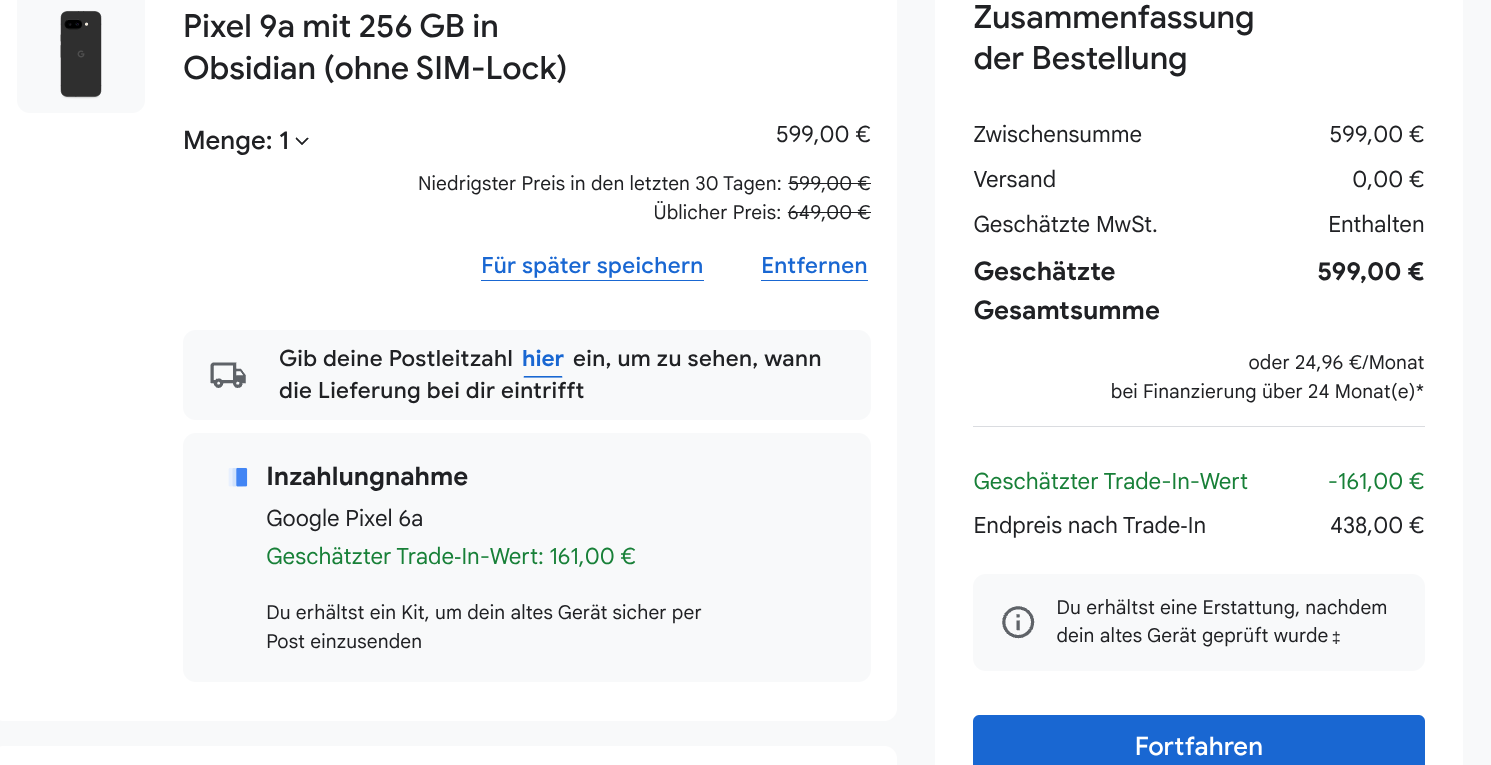Click green trade-in value text in Inzahlungnahme card
Image resolution: width=1491 pixels, height=765 pixels.
451,556
